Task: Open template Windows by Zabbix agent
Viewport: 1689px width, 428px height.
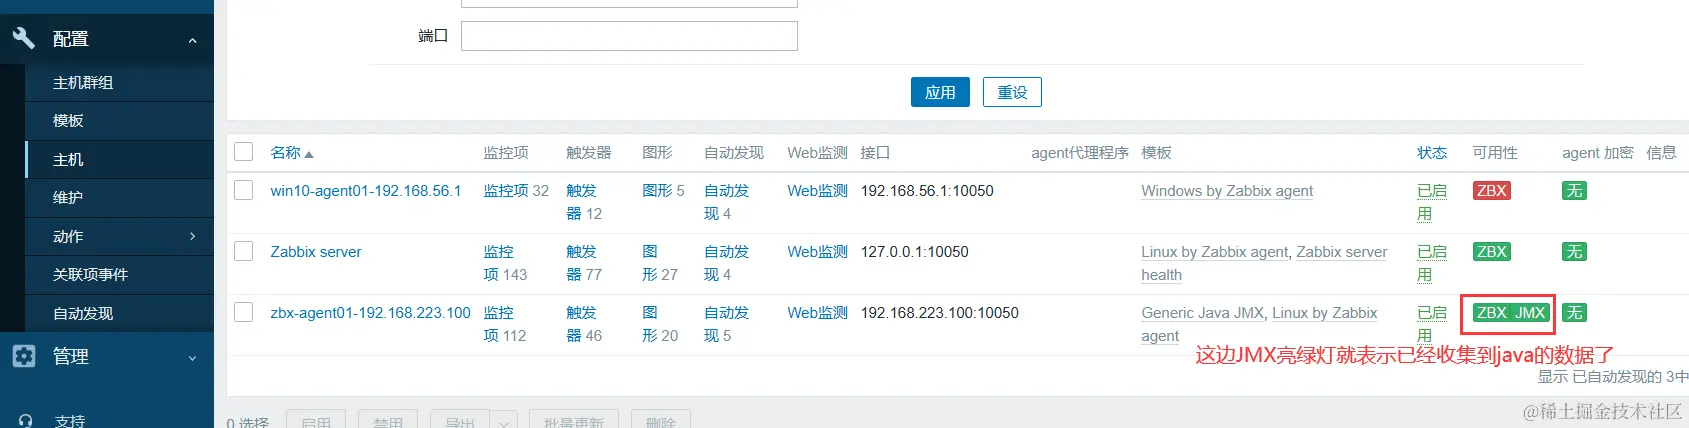Action: pyautogui.click(x=1227, y=191)
